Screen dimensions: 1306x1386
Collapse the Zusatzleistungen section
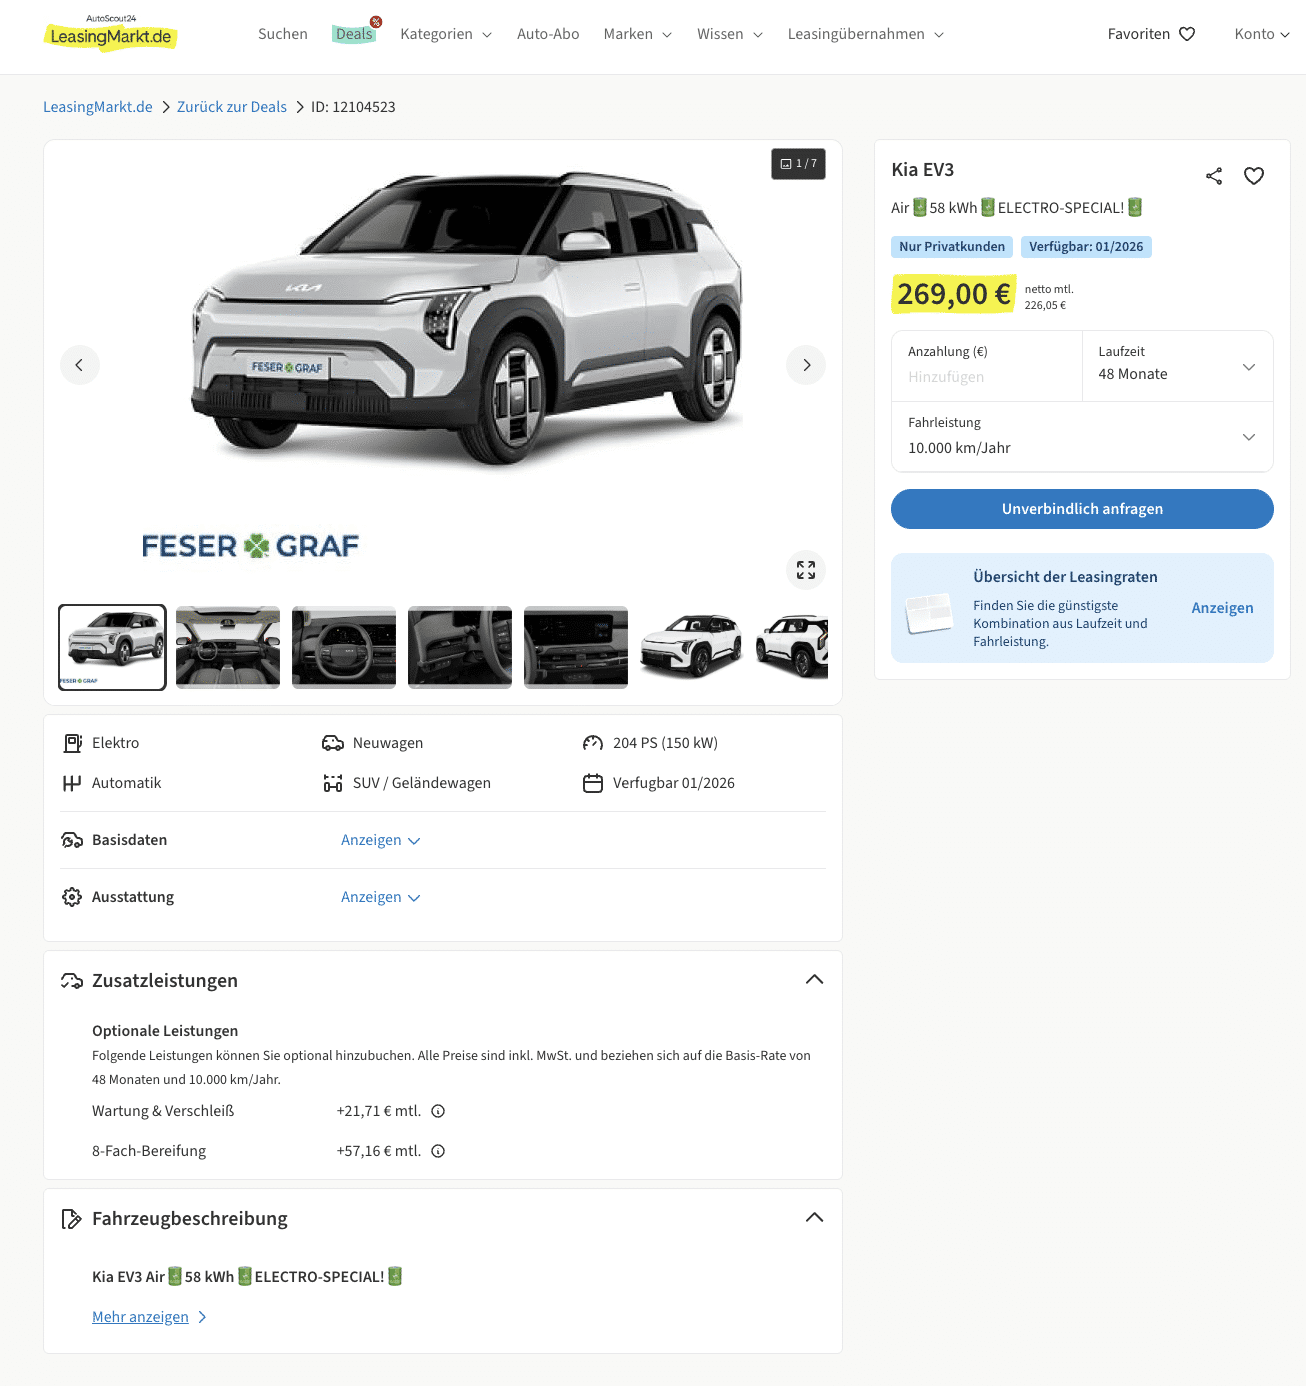click(815, 980)
